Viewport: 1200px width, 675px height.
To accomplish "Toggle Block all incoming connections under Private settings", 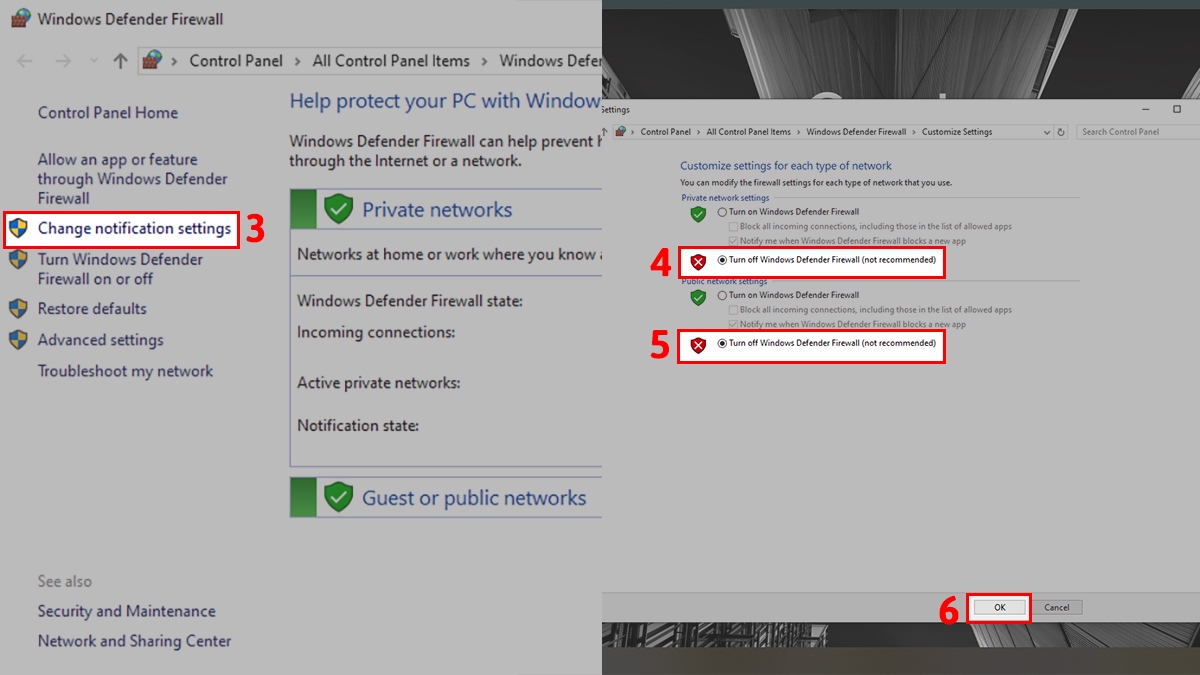I will (733, 227).
